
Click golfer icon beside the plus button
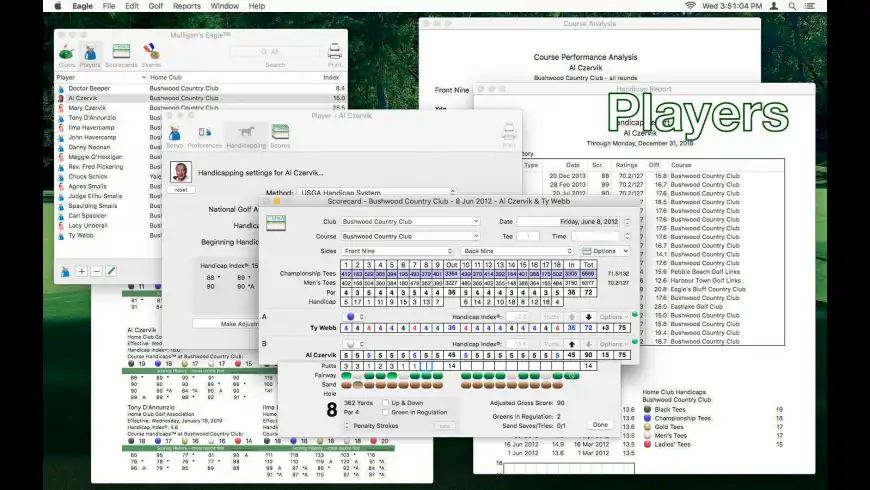65,271
